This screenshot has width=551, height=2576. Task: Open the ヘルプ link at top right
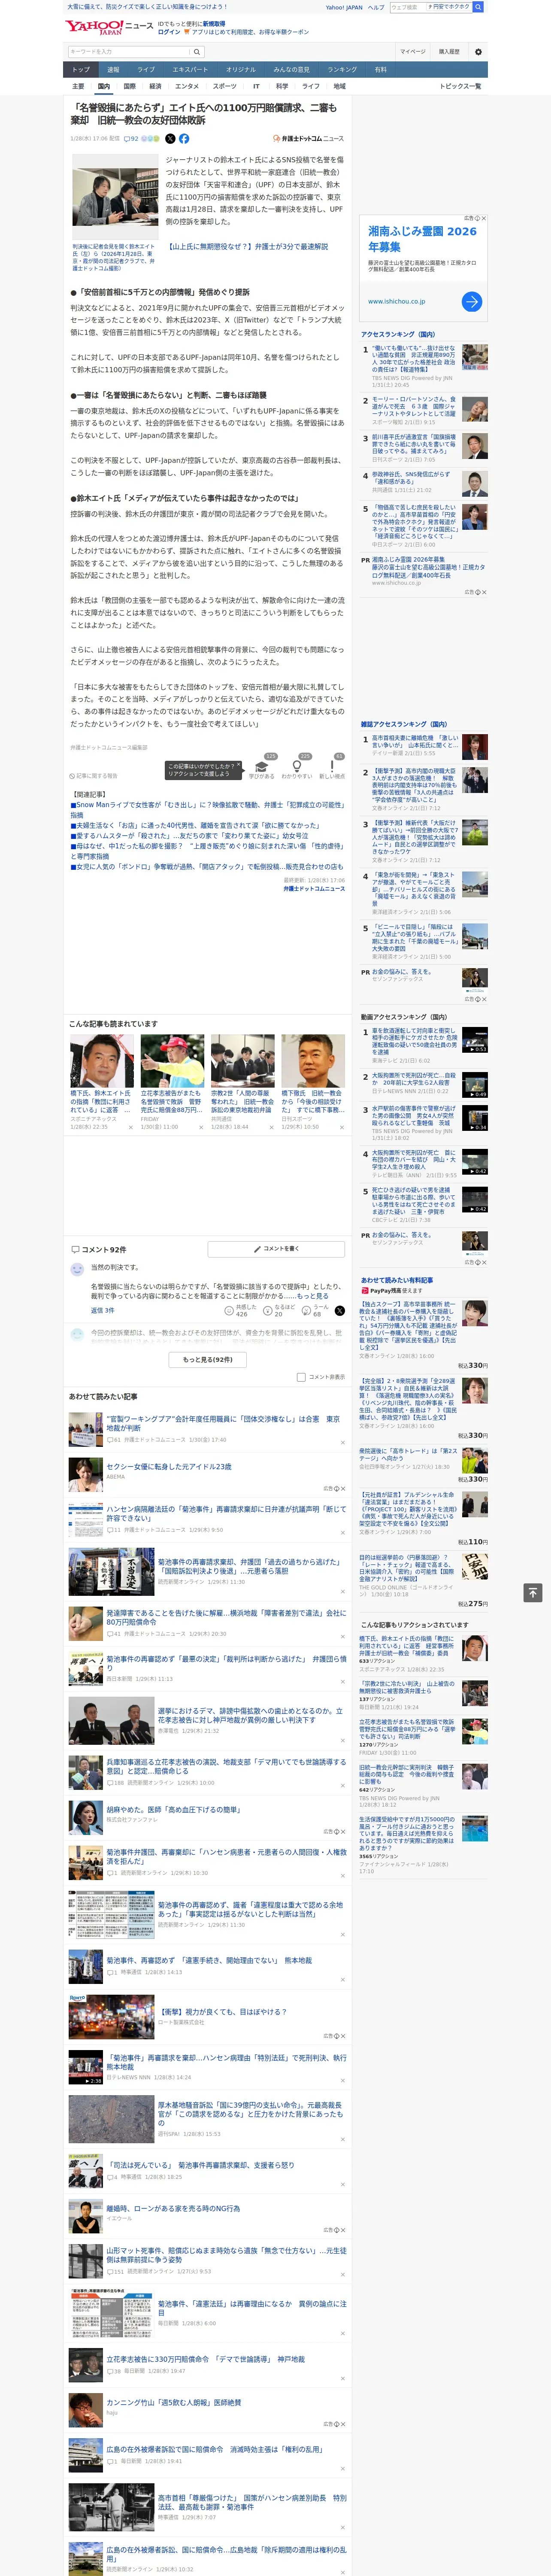376,7
